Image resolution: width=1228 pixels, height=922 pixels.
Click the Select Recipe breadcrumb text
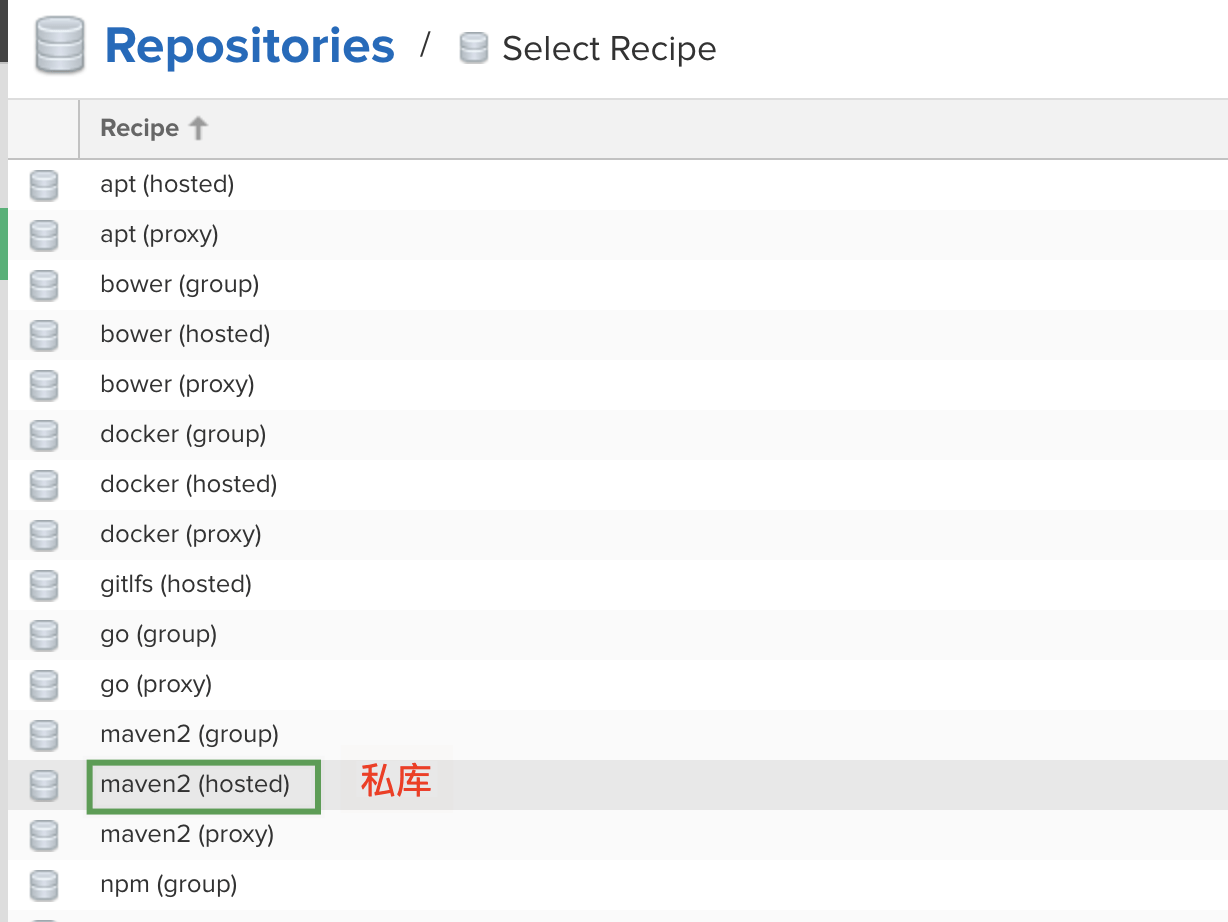(609, 48)
